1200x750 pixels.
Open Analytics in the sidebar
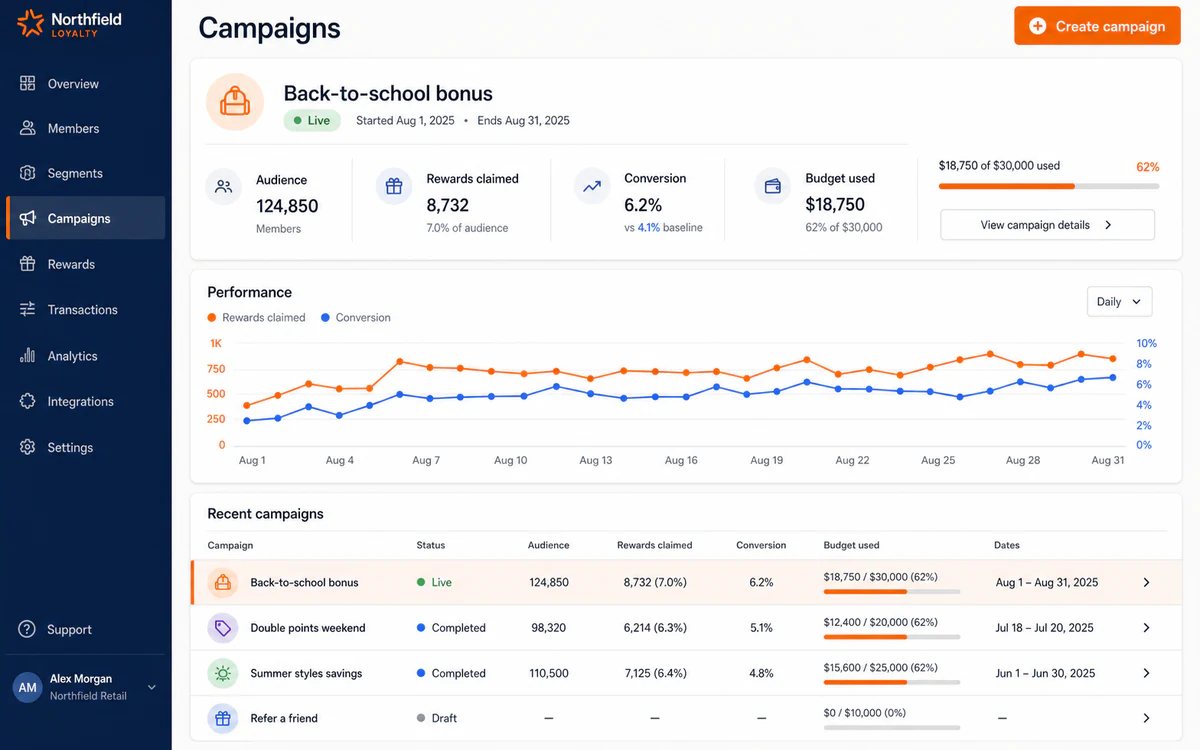[86, 356]
